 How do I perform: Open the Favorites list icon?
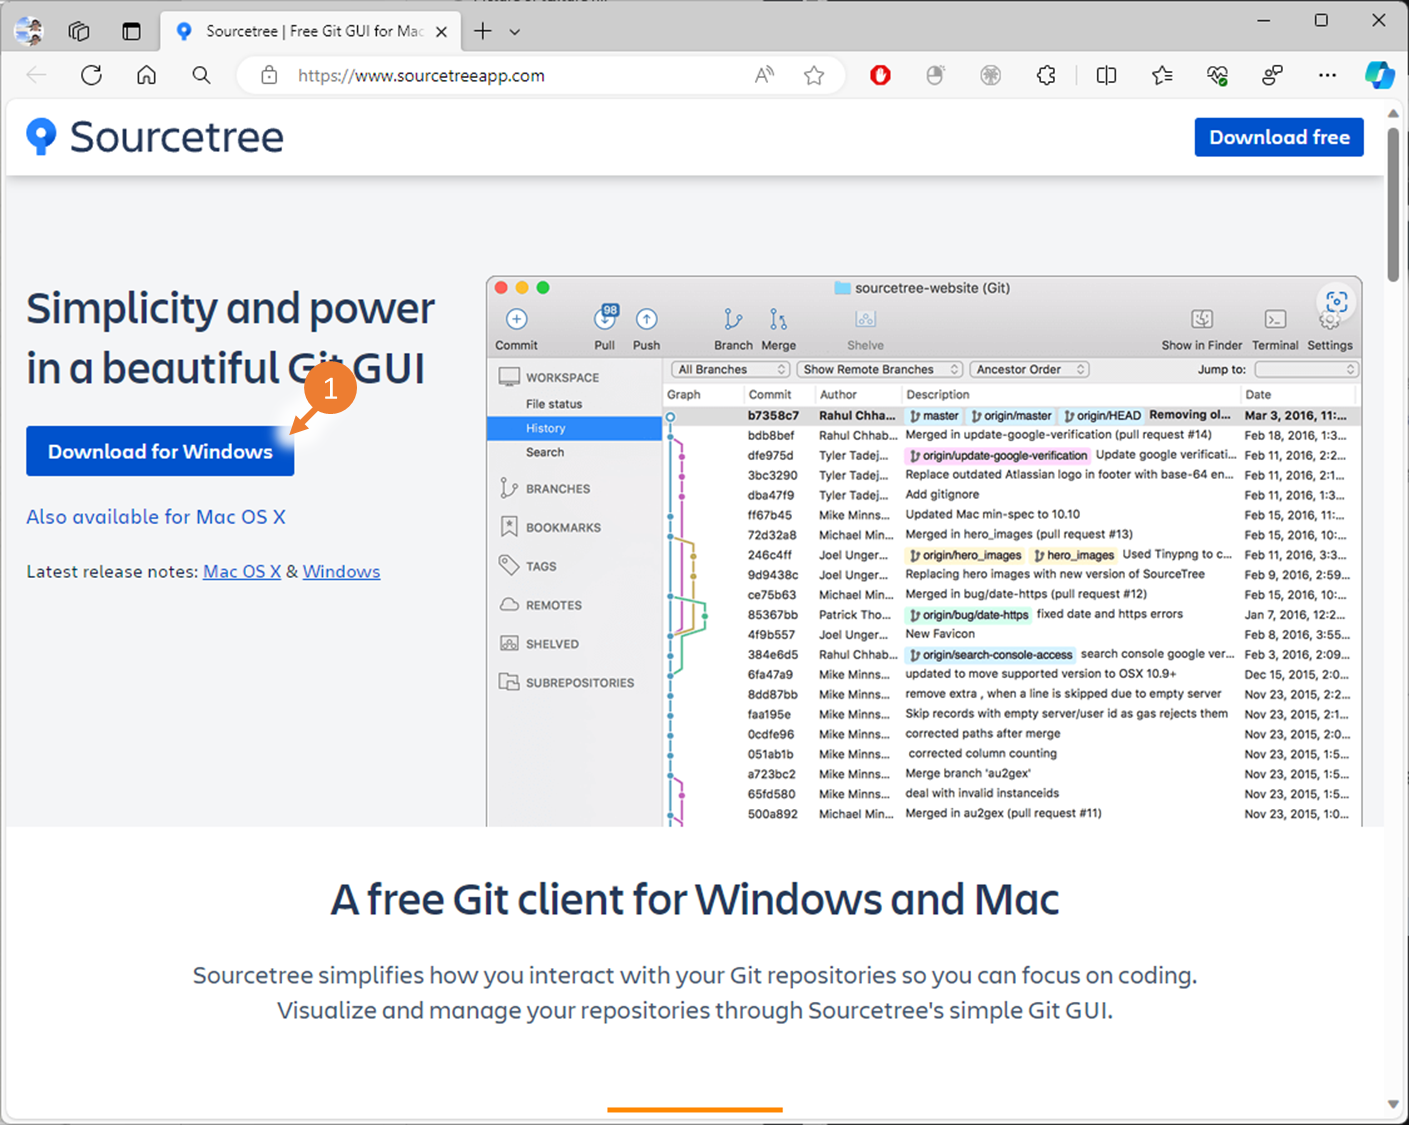[x=1162, y=75]
